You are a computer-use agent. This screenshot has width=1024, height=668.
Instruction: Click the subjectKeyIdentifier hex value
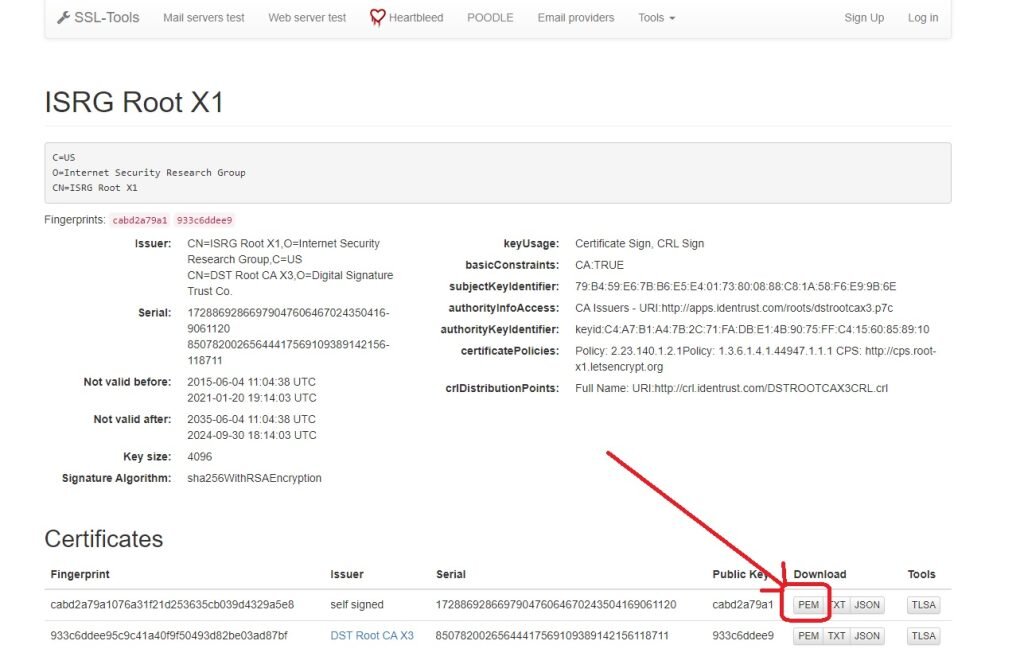click(x=735, y=287)
